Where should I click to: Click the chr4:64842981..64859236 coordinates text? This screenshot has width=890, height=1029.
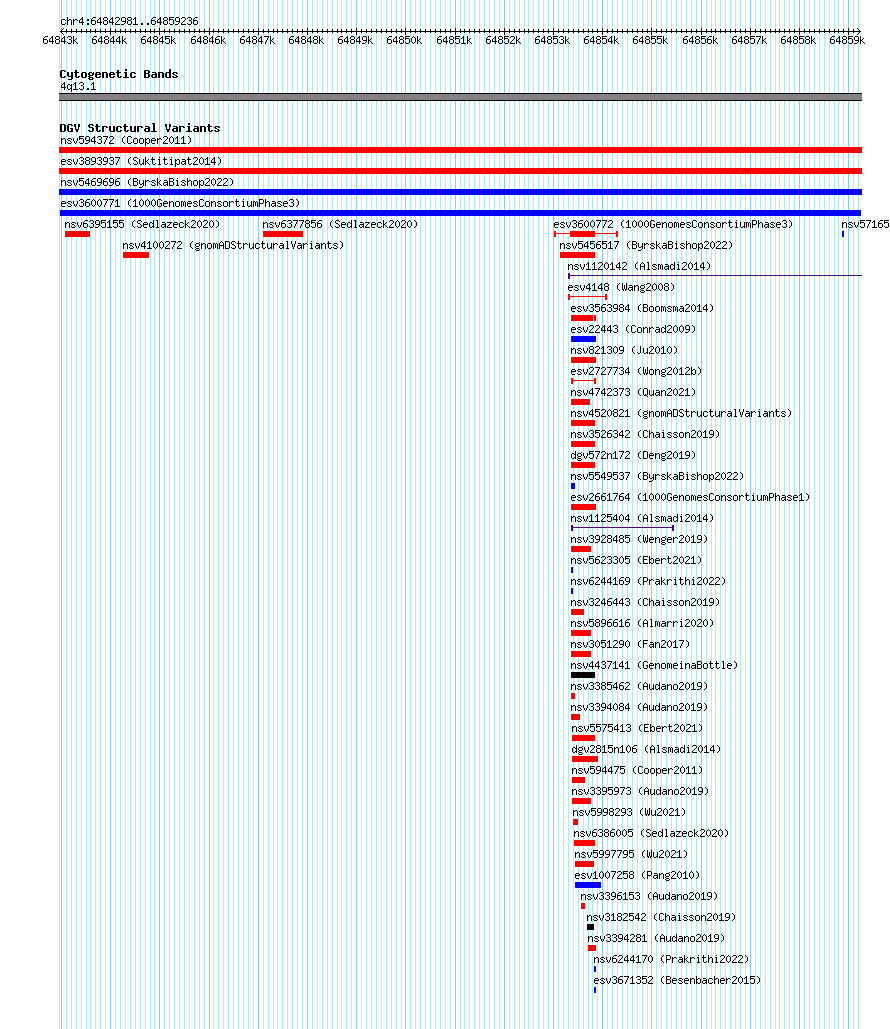pyautogui.click(x=129, y=21)
